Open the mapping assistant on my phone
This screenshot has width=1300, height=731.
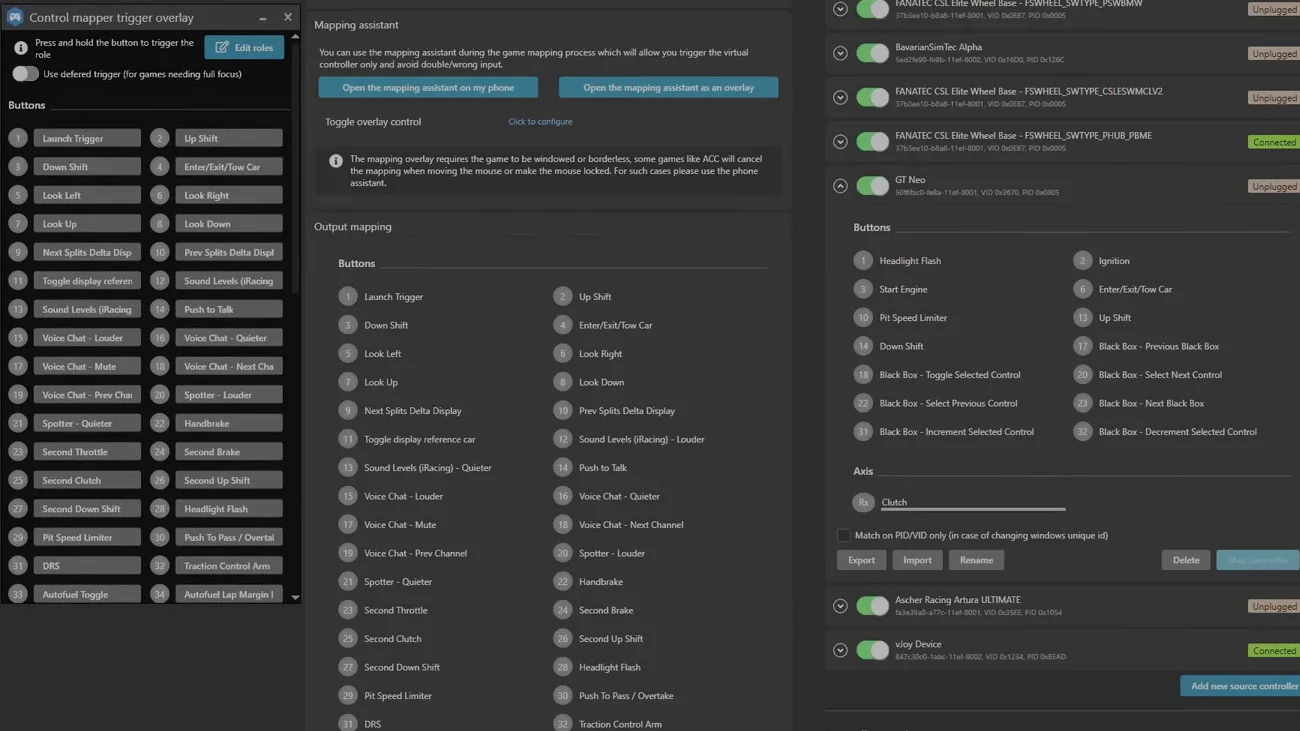point(428,88)
